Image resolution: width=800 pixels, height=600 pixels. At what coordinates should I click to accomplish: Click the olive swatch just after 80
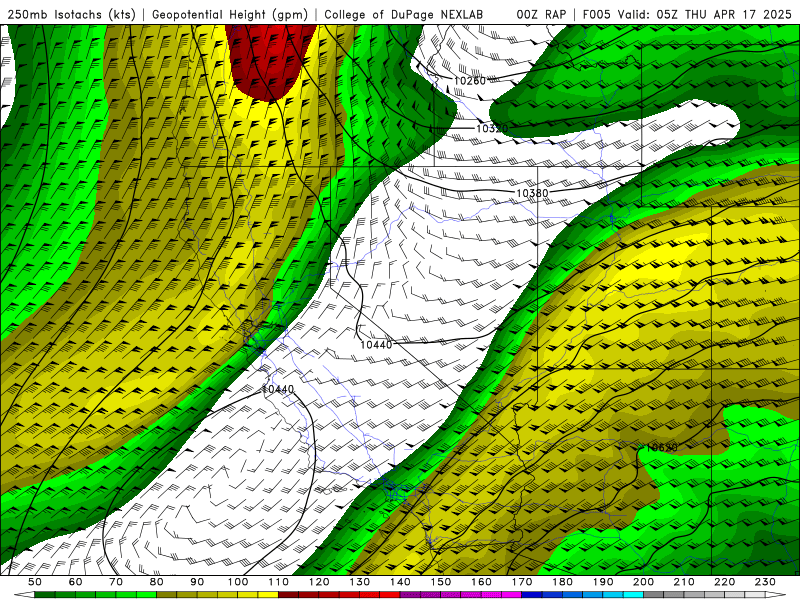[166, 595]
